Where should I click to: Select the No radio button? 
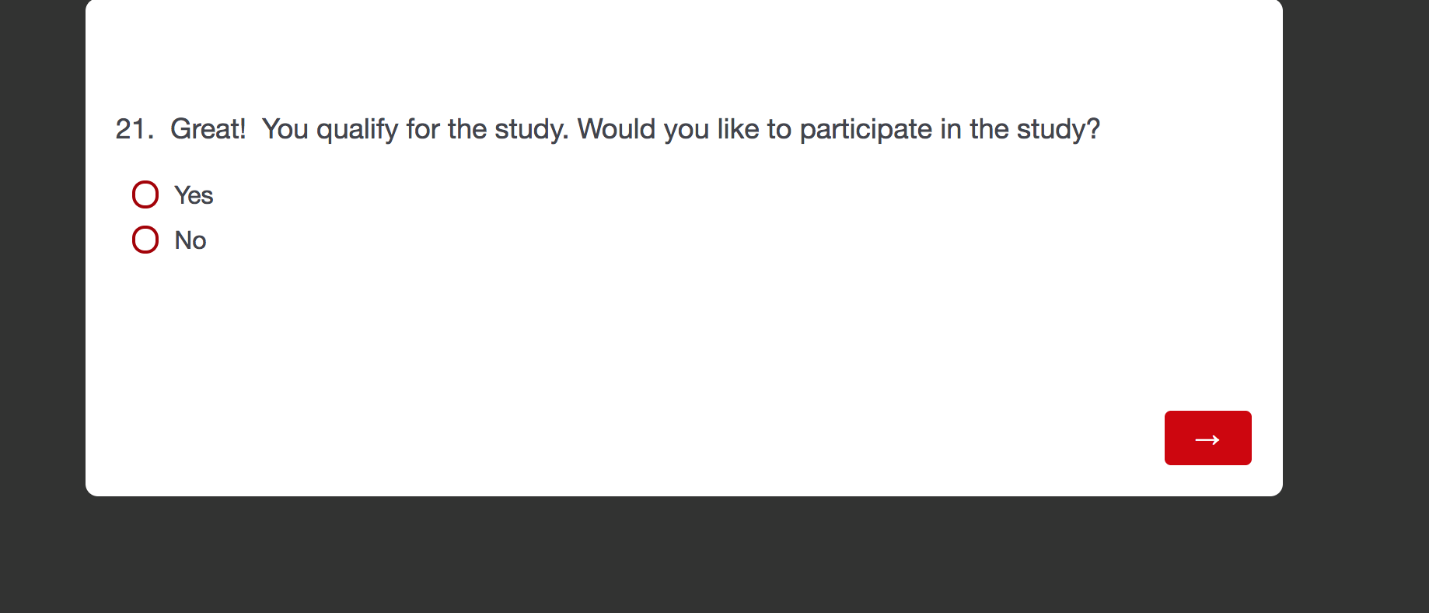(x=145, y=240)
